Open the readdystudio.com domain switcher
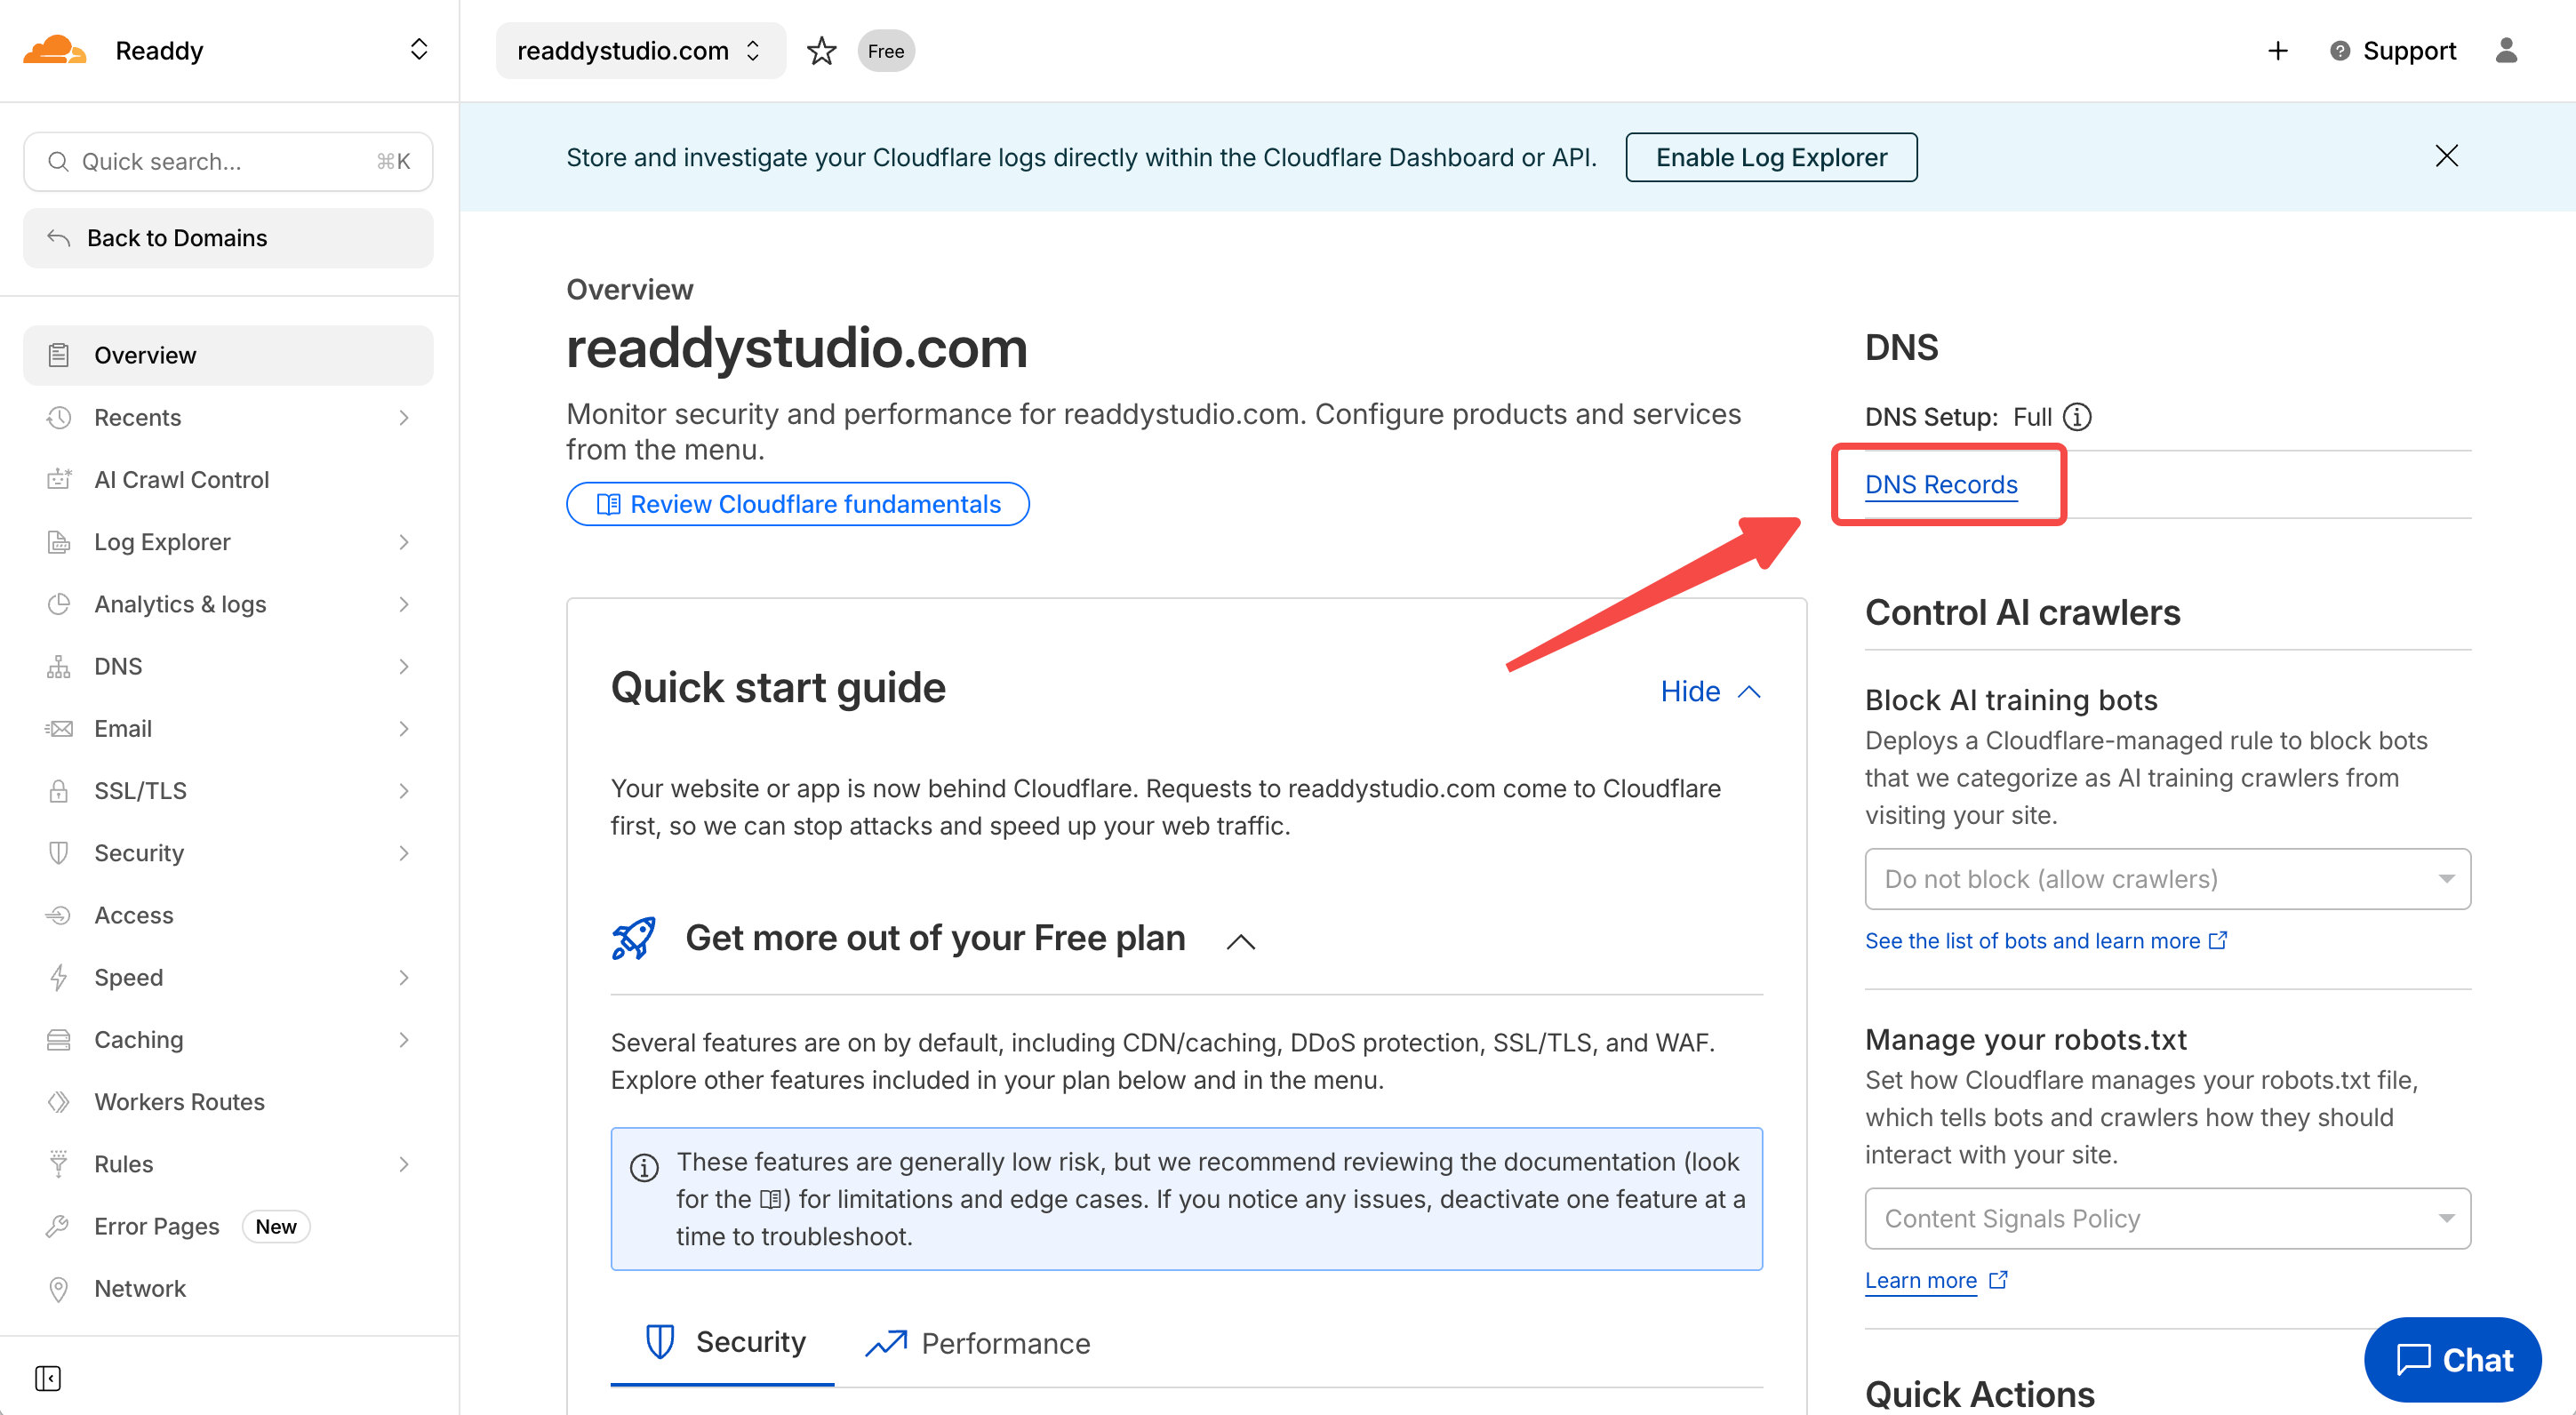 tap(640, 51)
